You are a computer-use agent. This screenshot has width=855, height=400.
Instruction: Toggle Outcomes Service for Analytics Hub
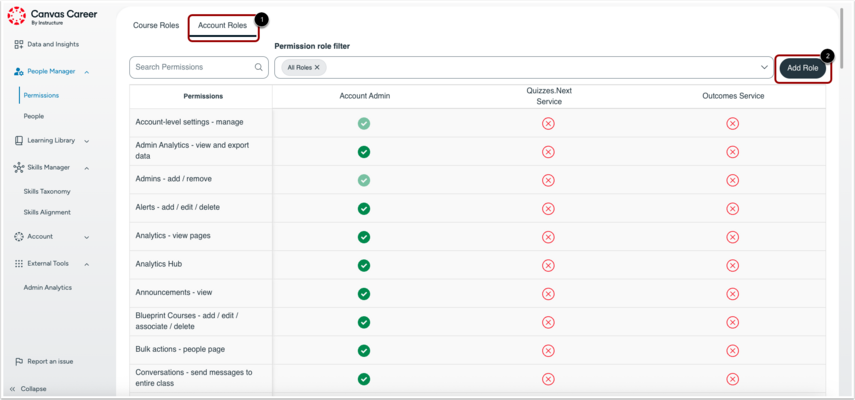[733, 265]
